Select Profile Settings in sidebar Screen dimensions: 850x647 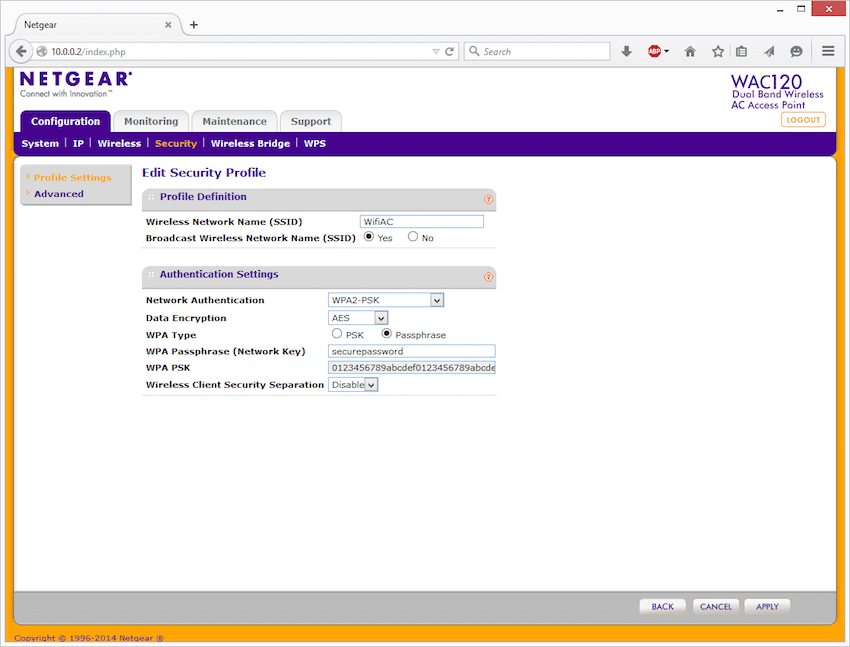tap(73, 178)
